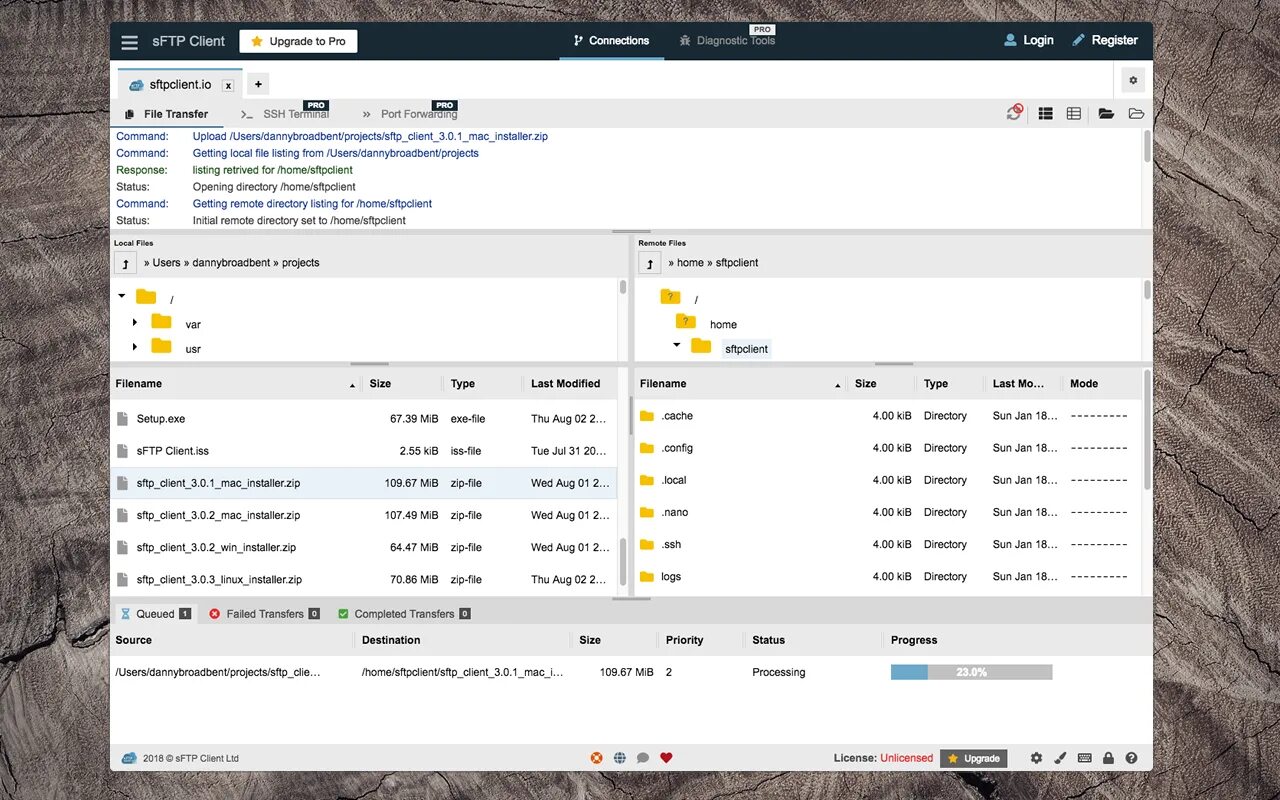Click the Upgrade to Pro button

tap(298, 41)
